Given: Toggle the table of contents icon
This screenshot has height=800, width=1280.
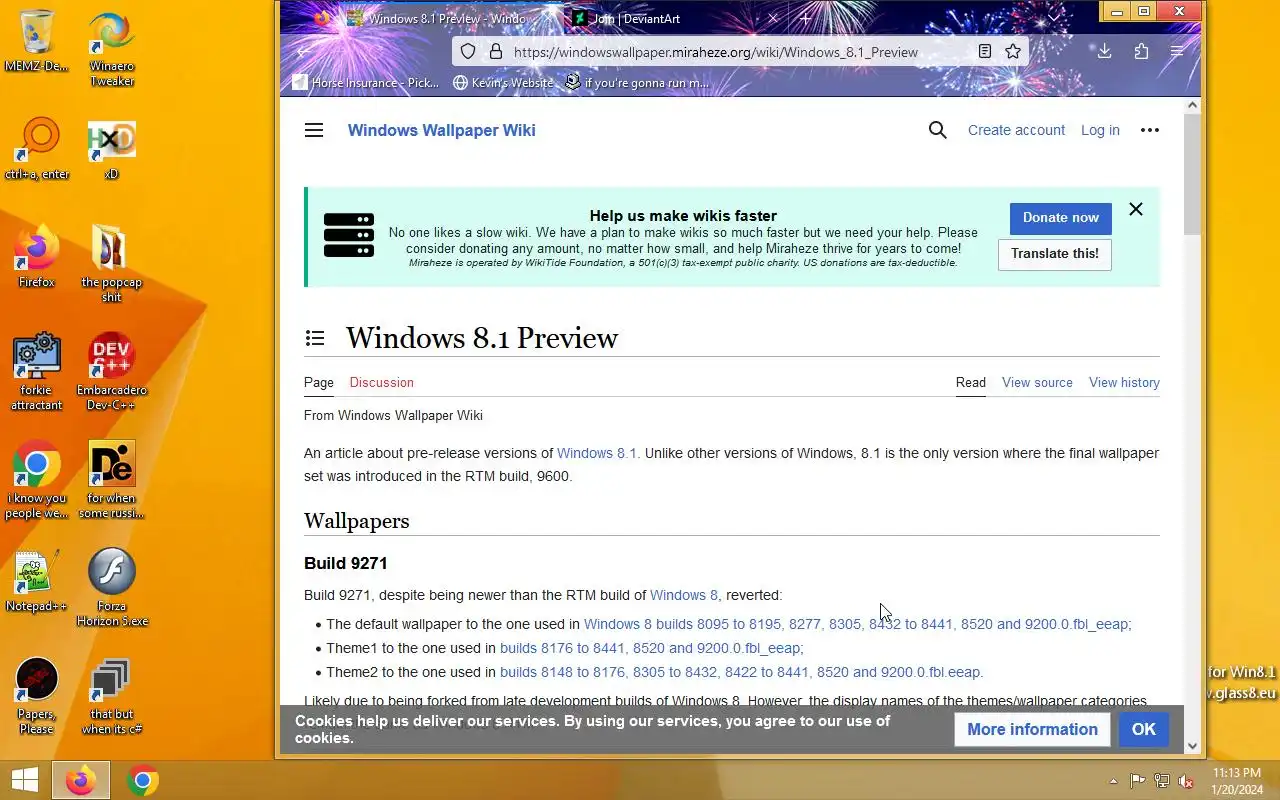Looking at the screenshot, I should pos(315,338).
